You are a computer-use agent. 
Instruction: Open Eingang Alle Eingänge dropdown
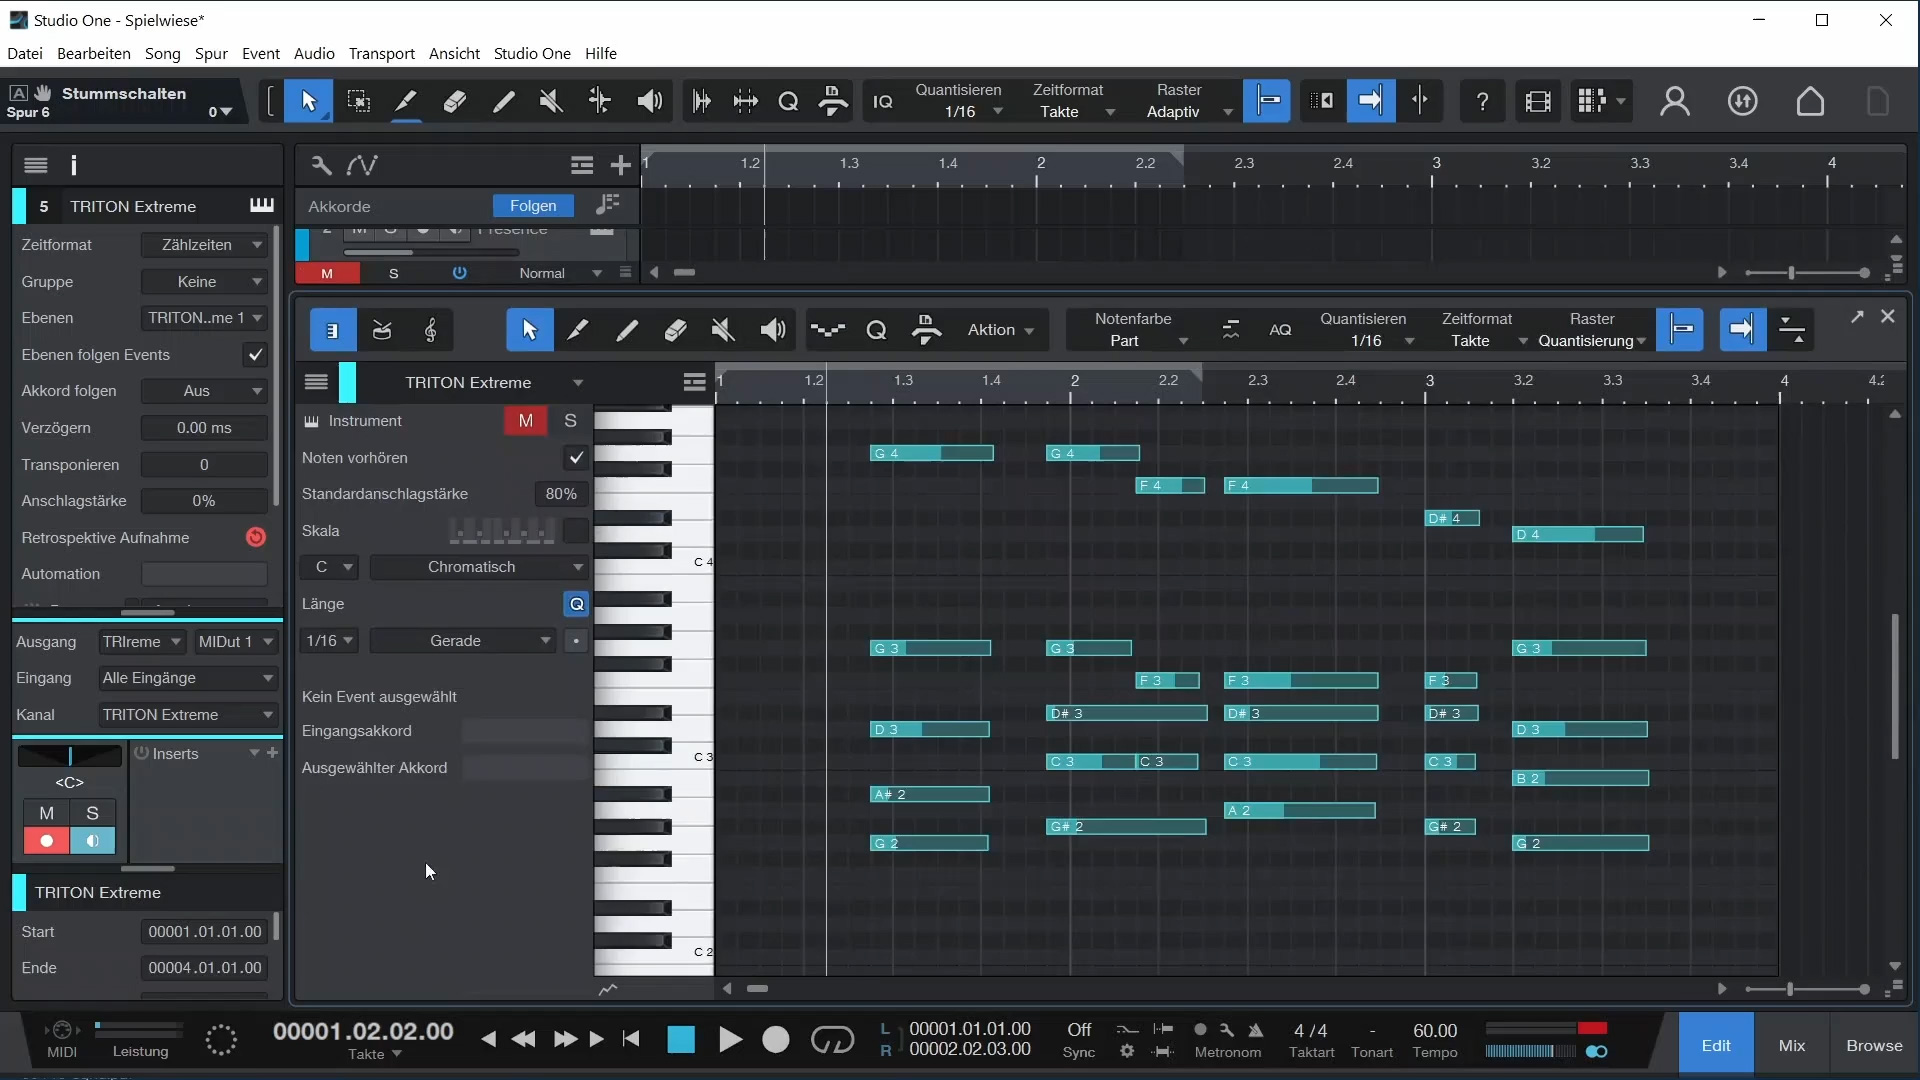[x=187, y=678]
